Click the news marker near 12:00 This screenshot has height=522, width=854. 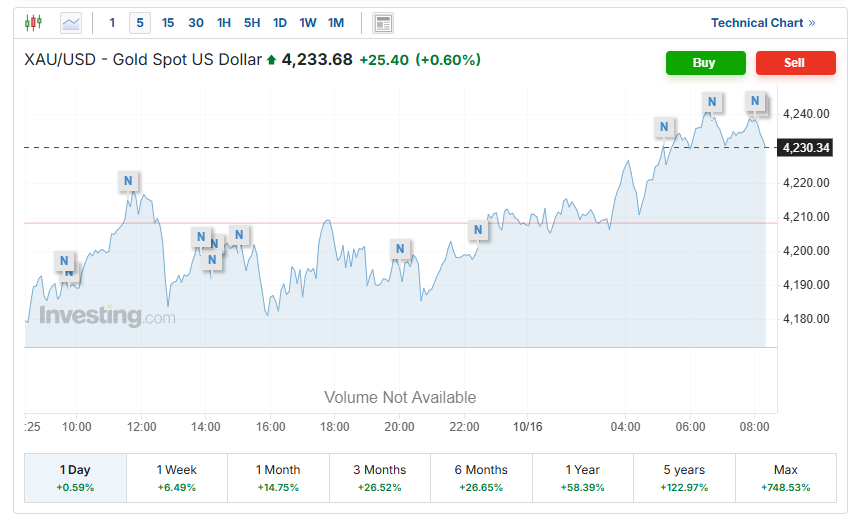128,181
